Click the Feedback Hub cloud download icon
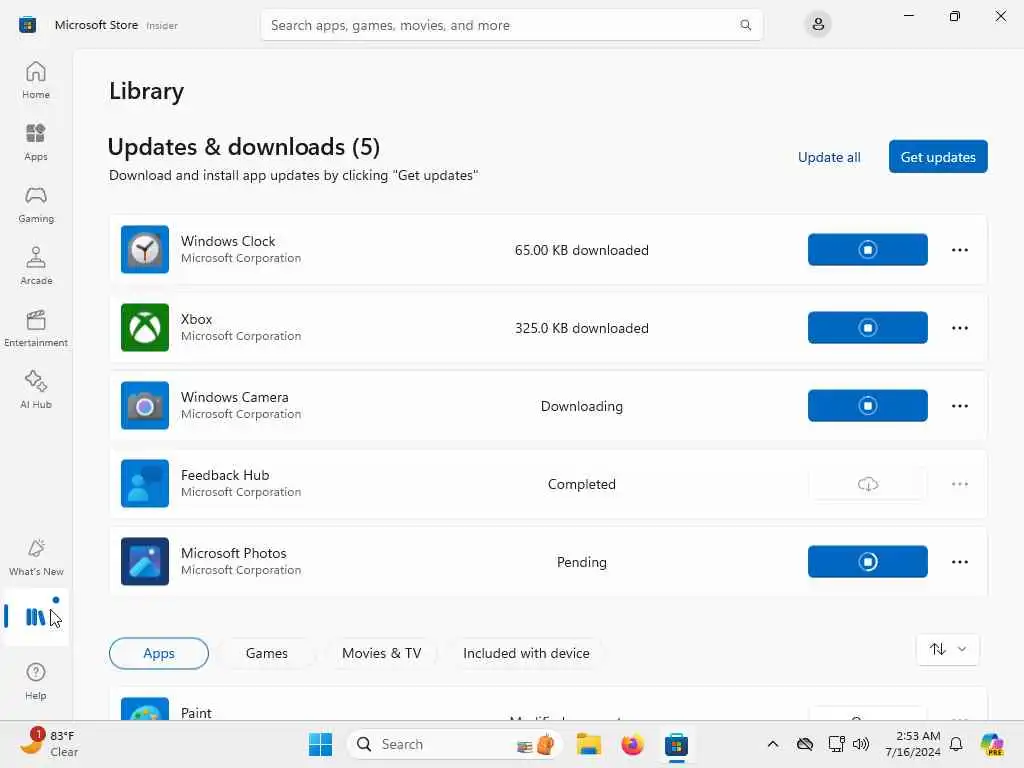Image resolution: width=1024 pixels, height=768 pixels. coord(867,484)
